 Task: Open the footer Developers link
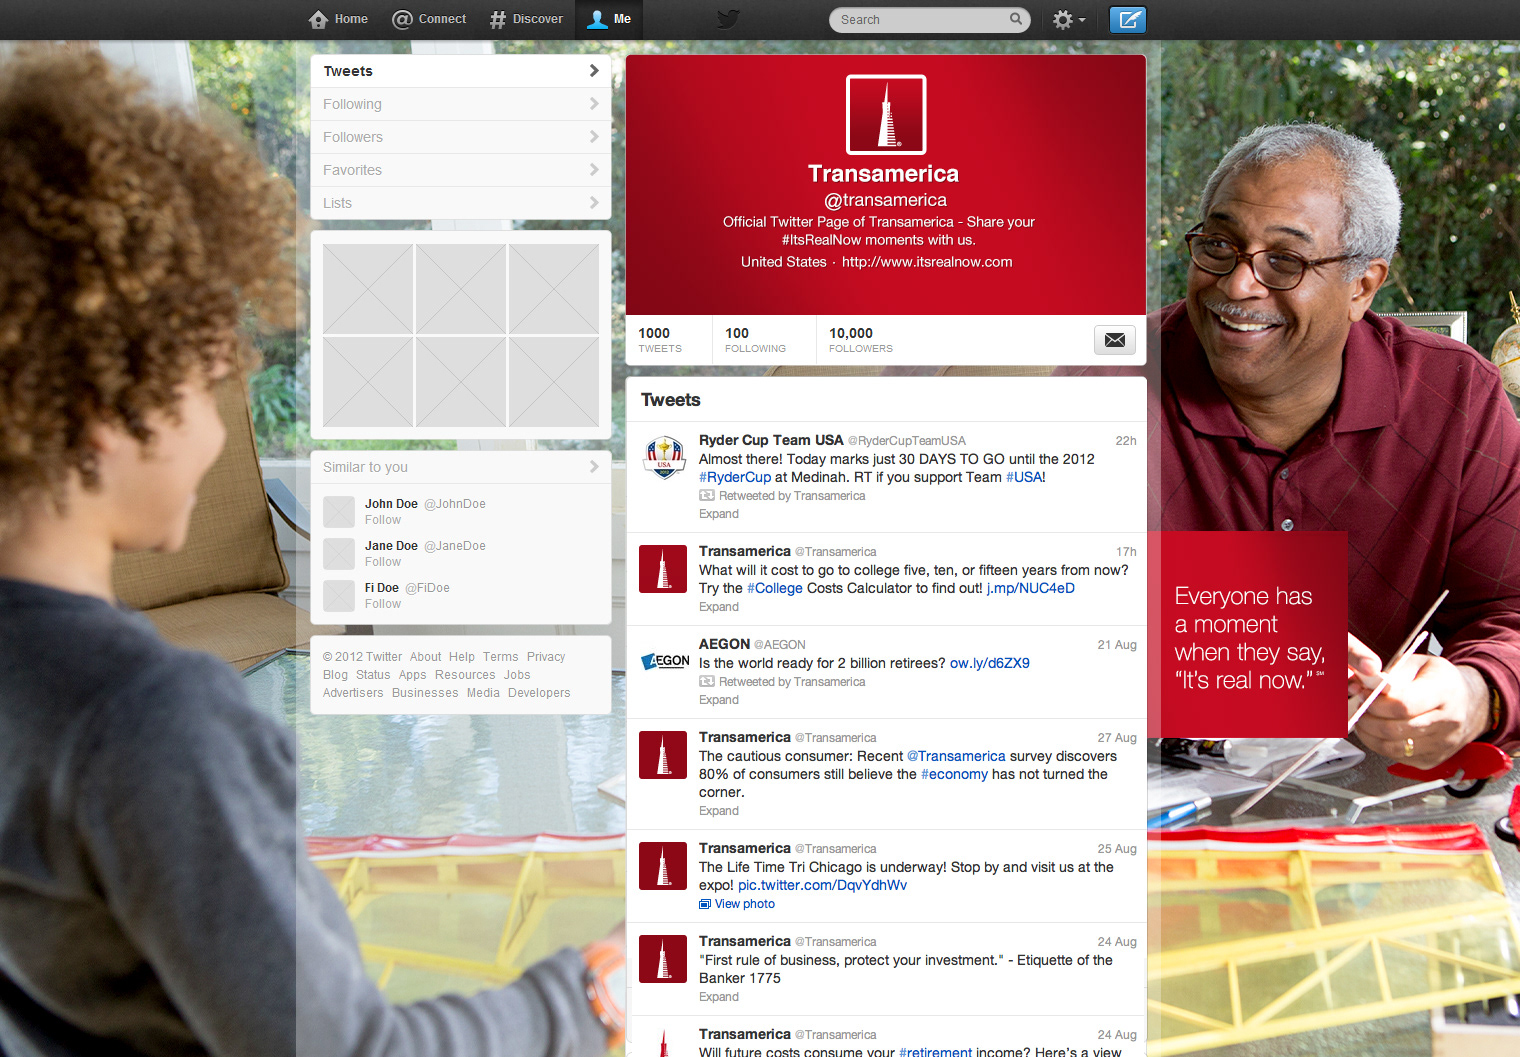(x=539, y=693)
